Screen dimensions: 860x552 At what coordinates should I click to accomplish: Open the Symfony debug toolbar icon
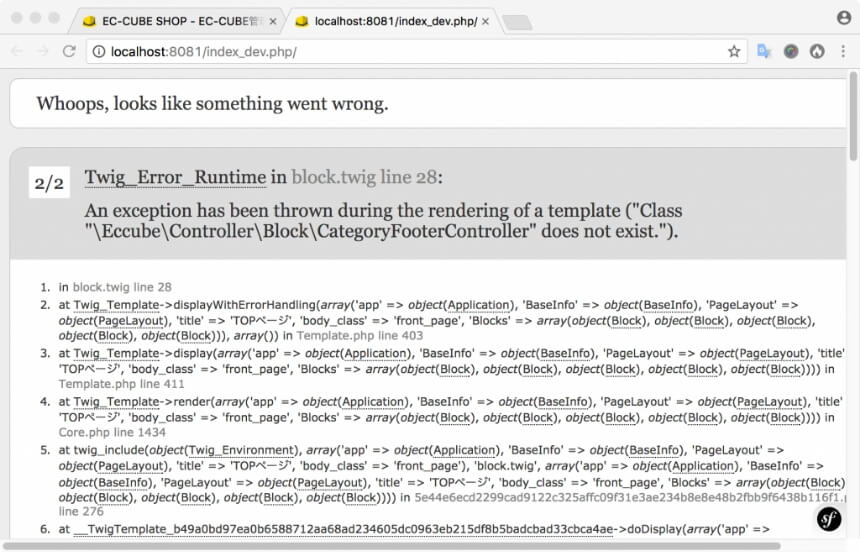(829, 519)
